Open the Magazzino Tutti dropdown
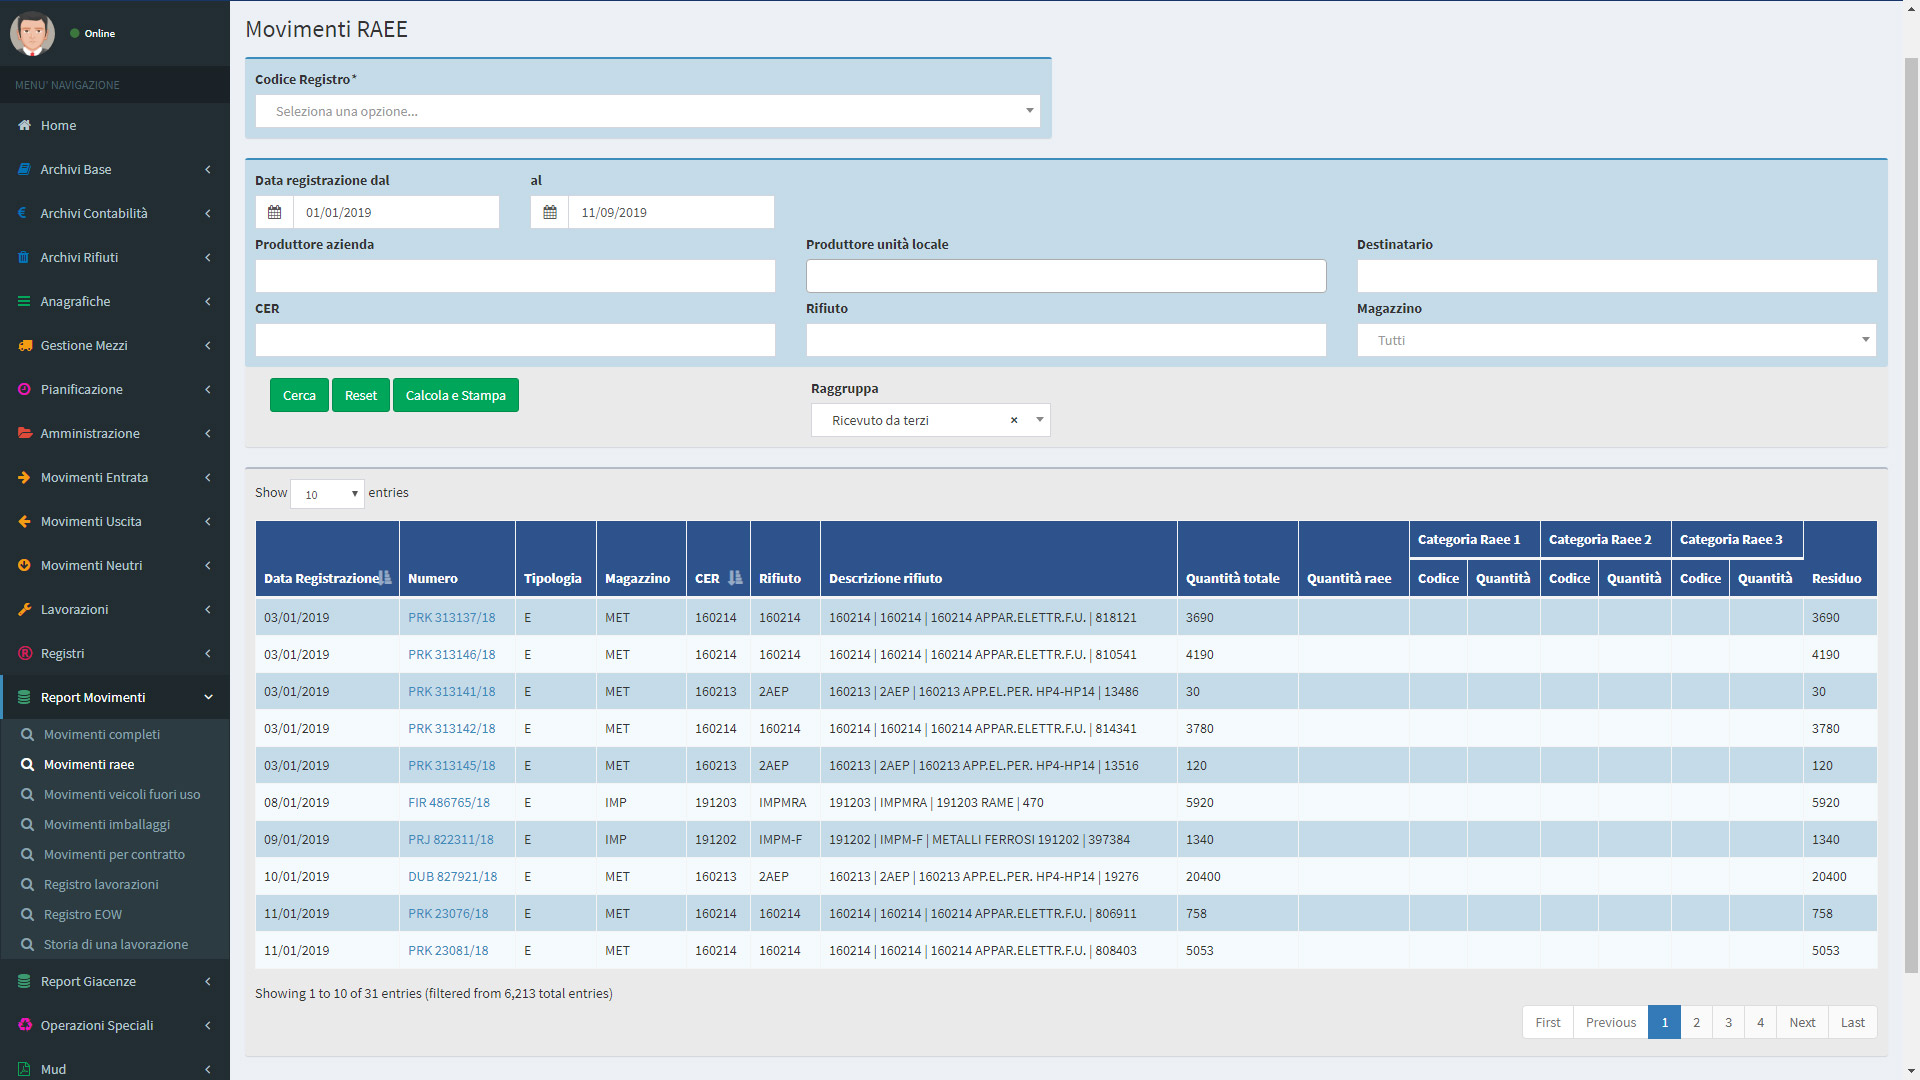 [1616, 340]
